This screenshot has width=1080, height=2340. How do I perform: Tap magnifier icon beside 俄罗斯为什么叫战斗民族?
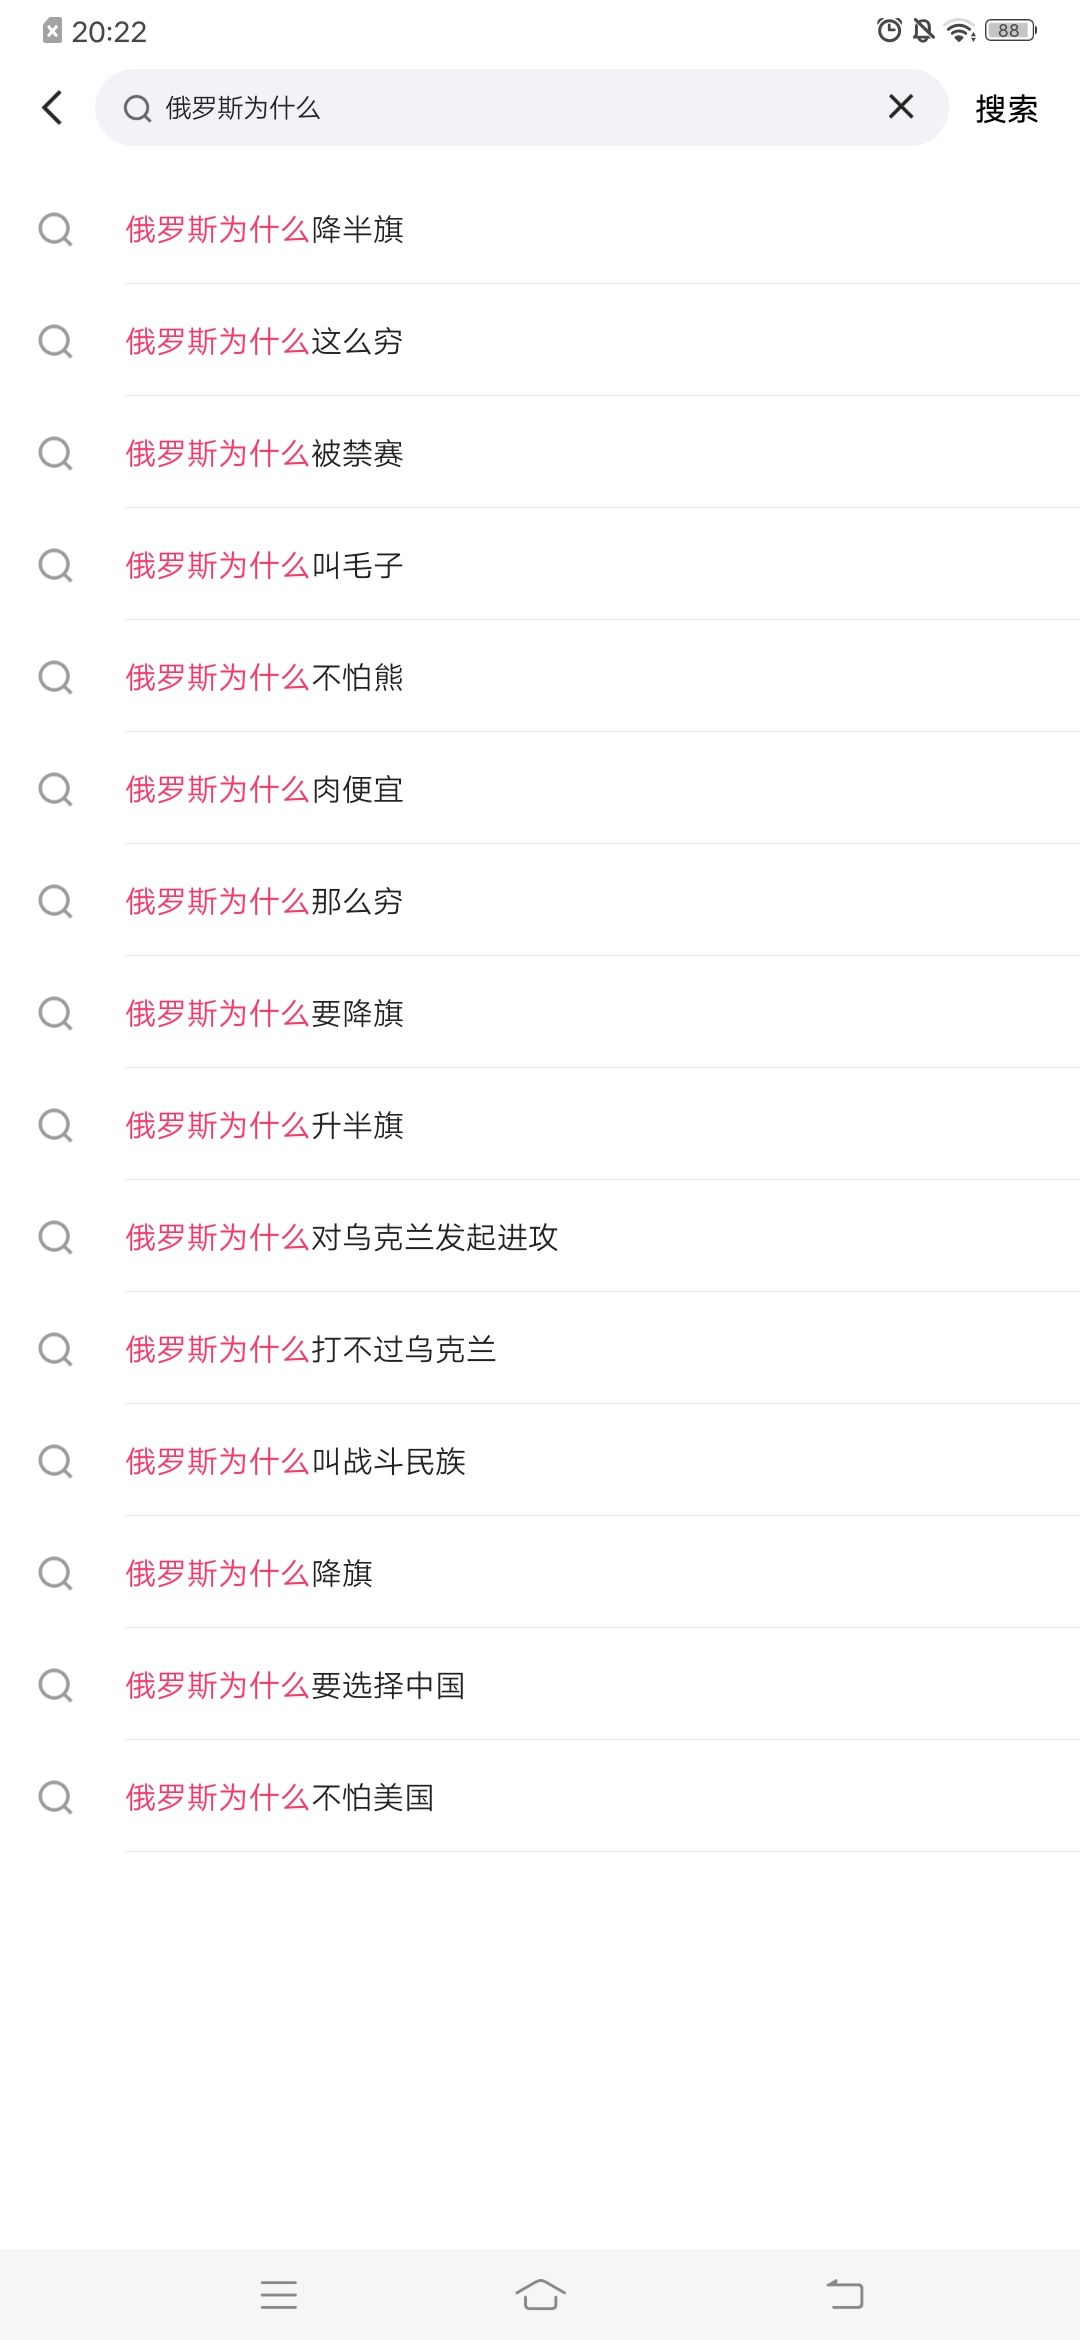pos(55,1462)
